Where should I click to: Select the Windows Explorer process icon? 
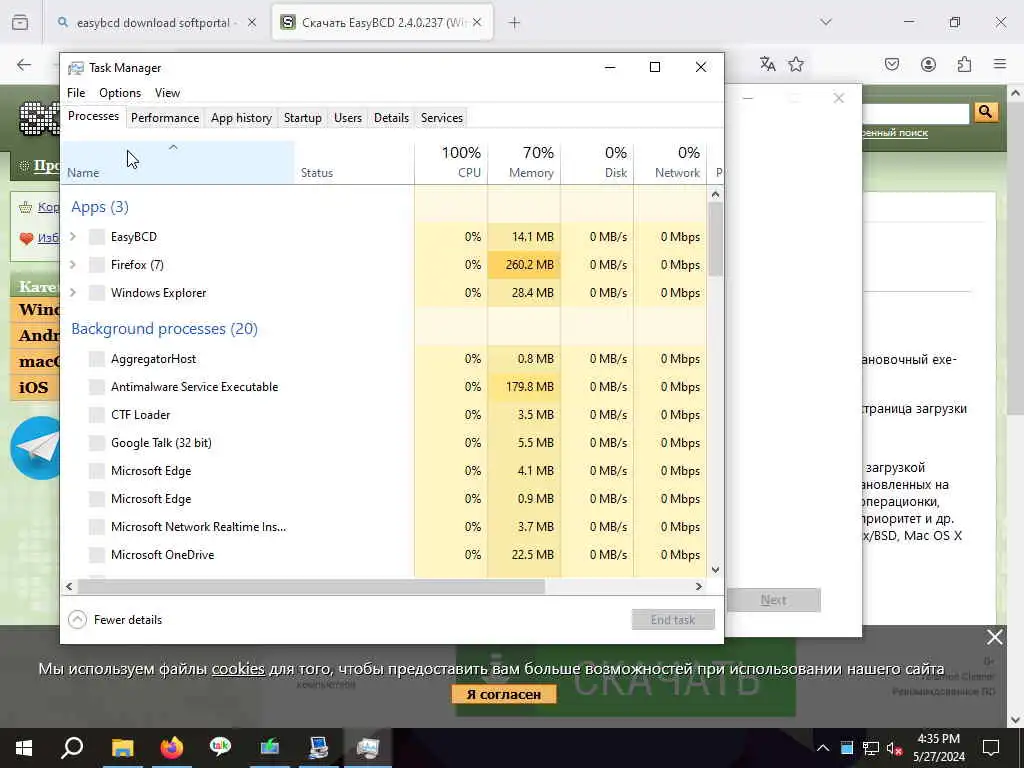97,293
